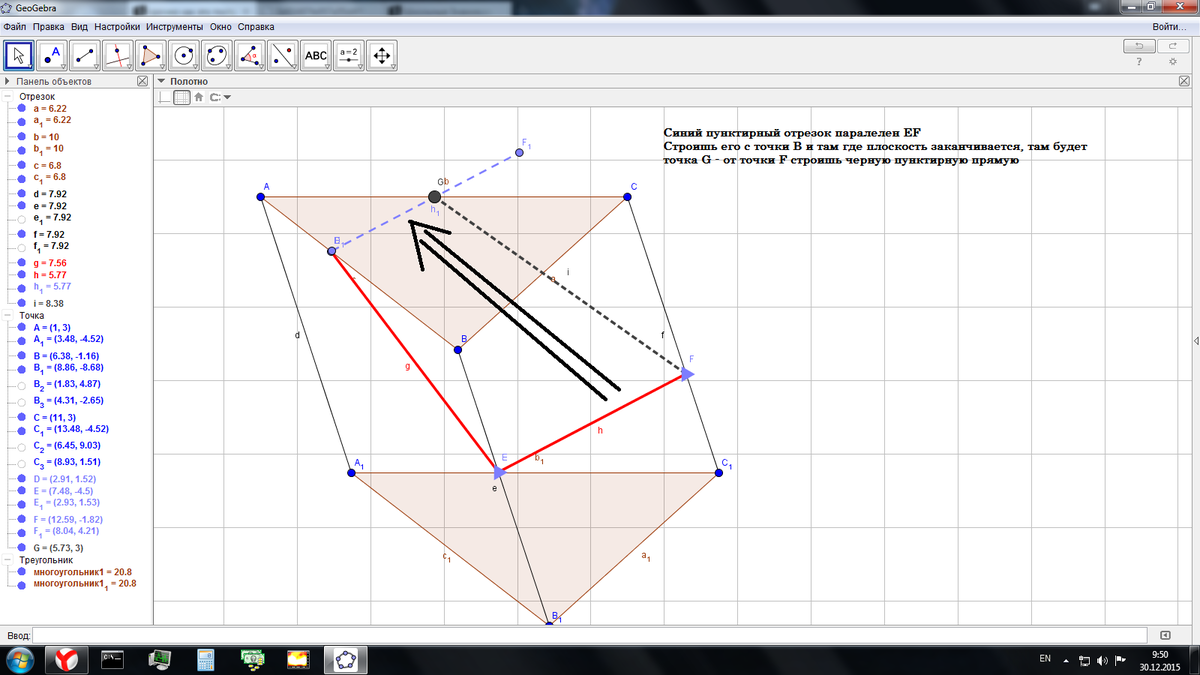Open the Windows Start button
The height and width of the screenshot is (675, 1200).
coord(20,659)
